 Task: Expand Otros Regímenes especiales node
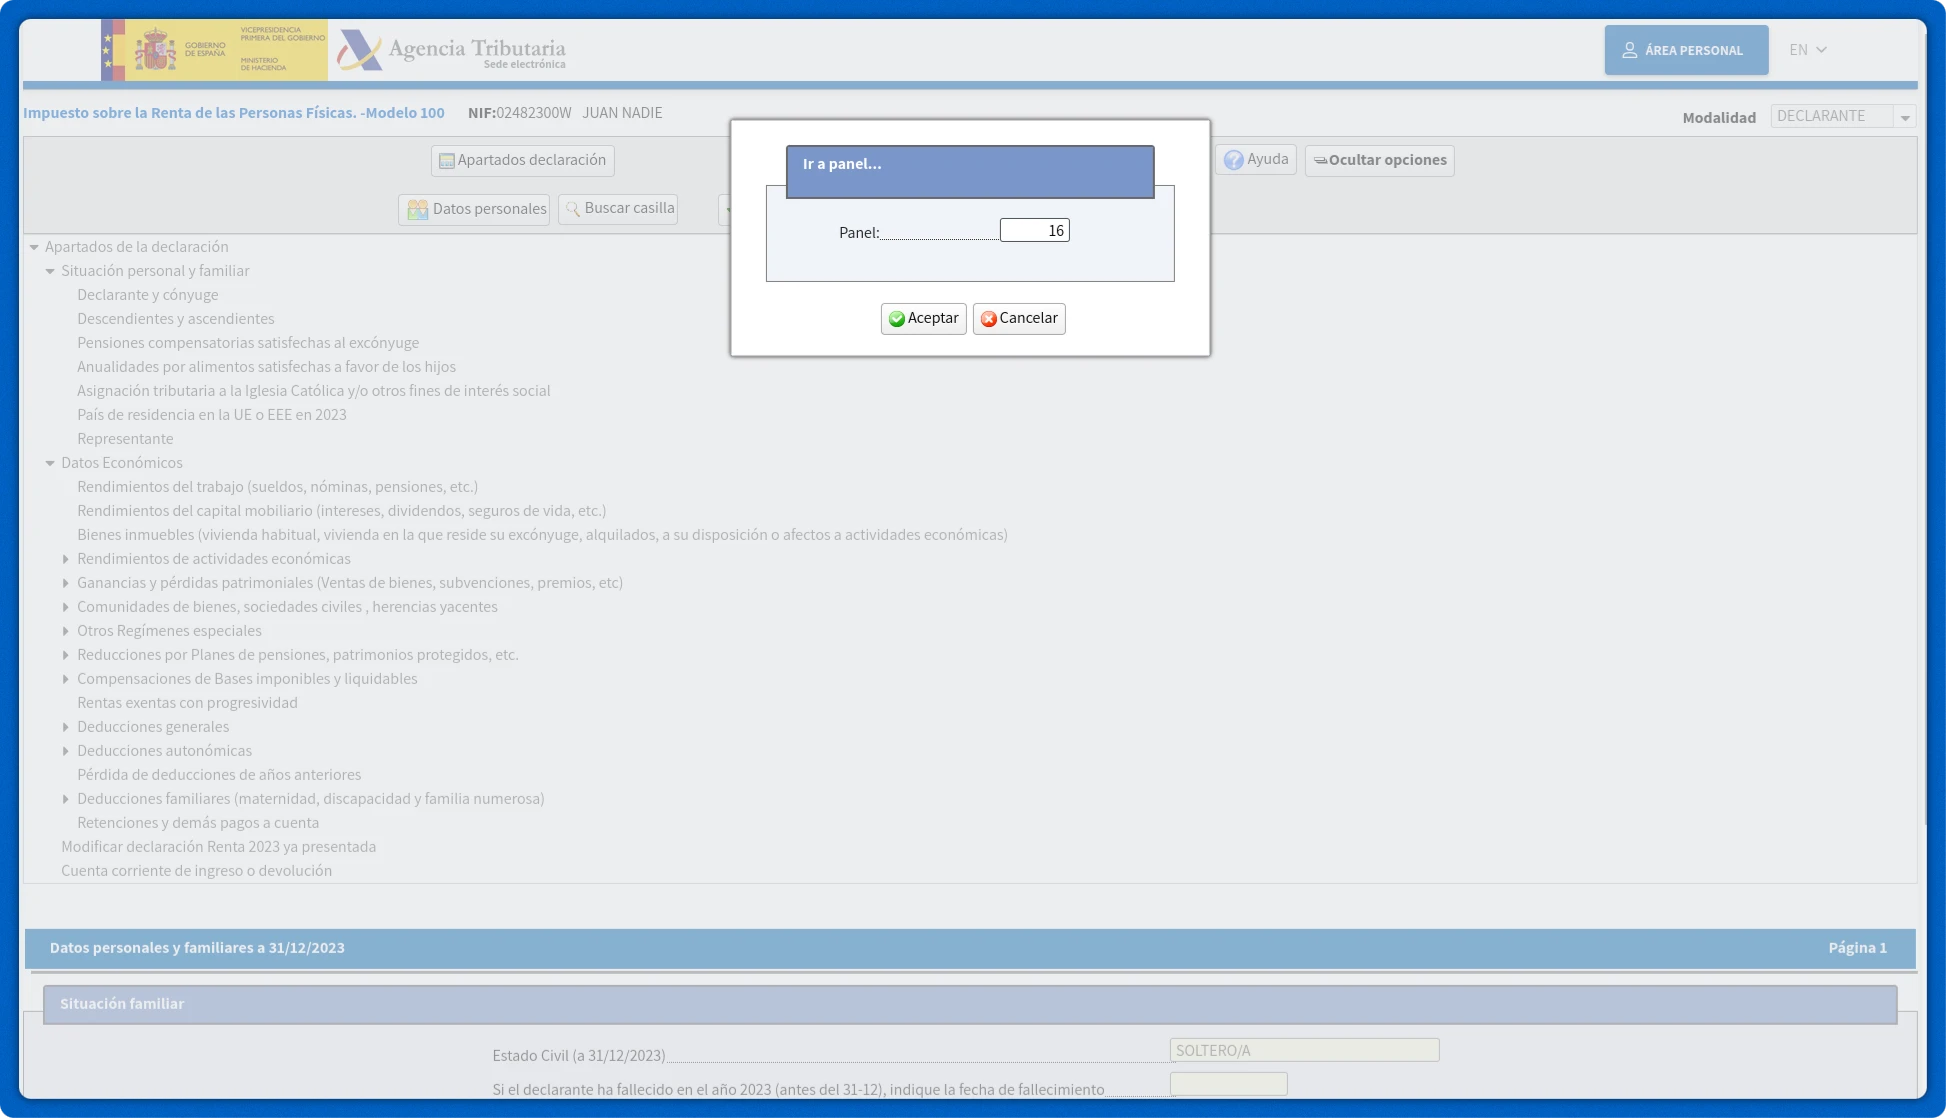point(66,631)
